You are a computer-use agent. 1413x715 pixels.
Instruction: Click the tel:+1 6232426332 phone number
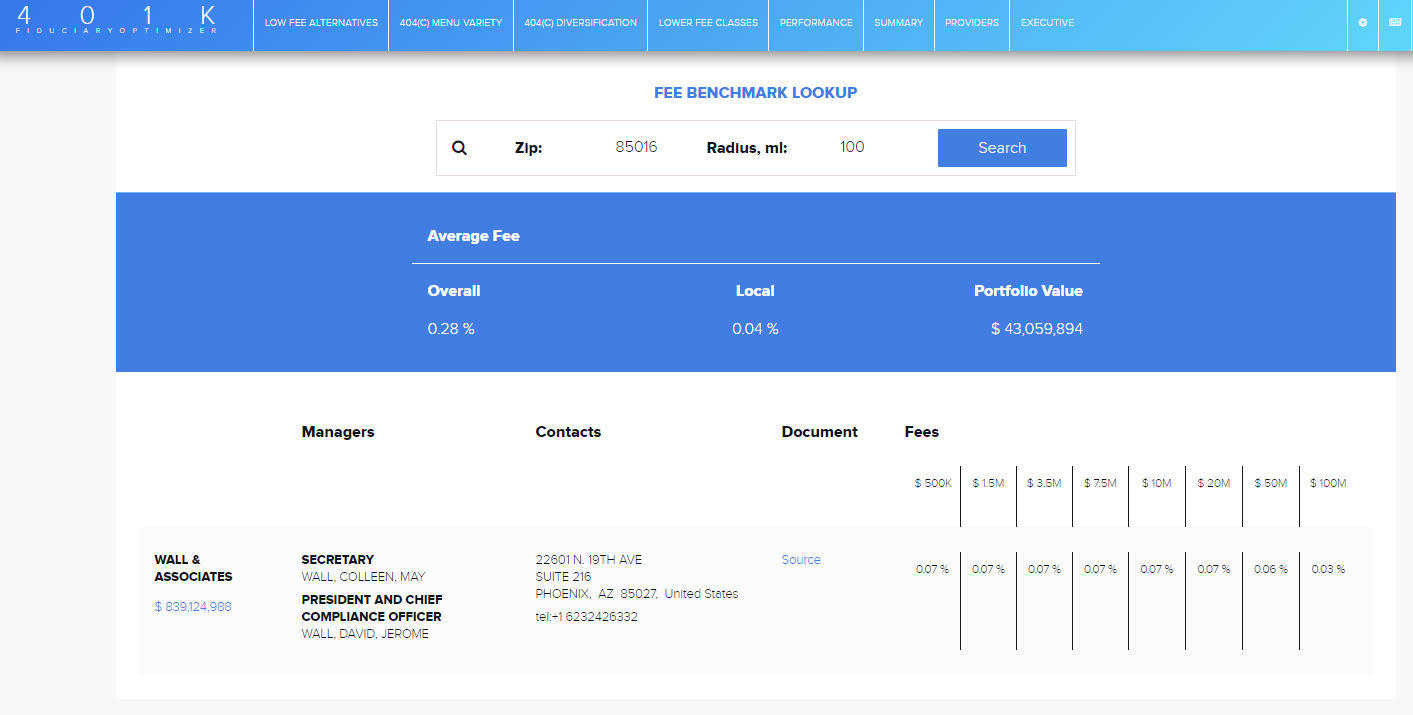tap(586, 617)
